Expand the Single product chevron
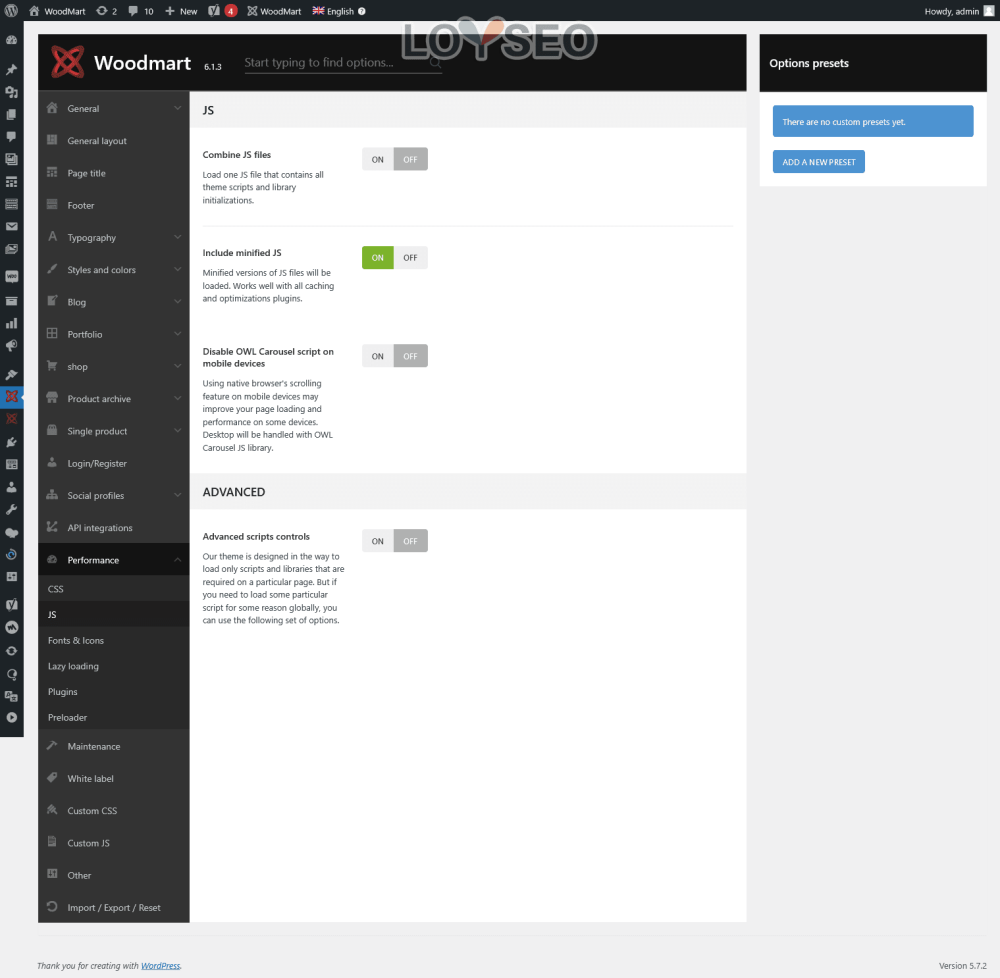 pos(177,431)
